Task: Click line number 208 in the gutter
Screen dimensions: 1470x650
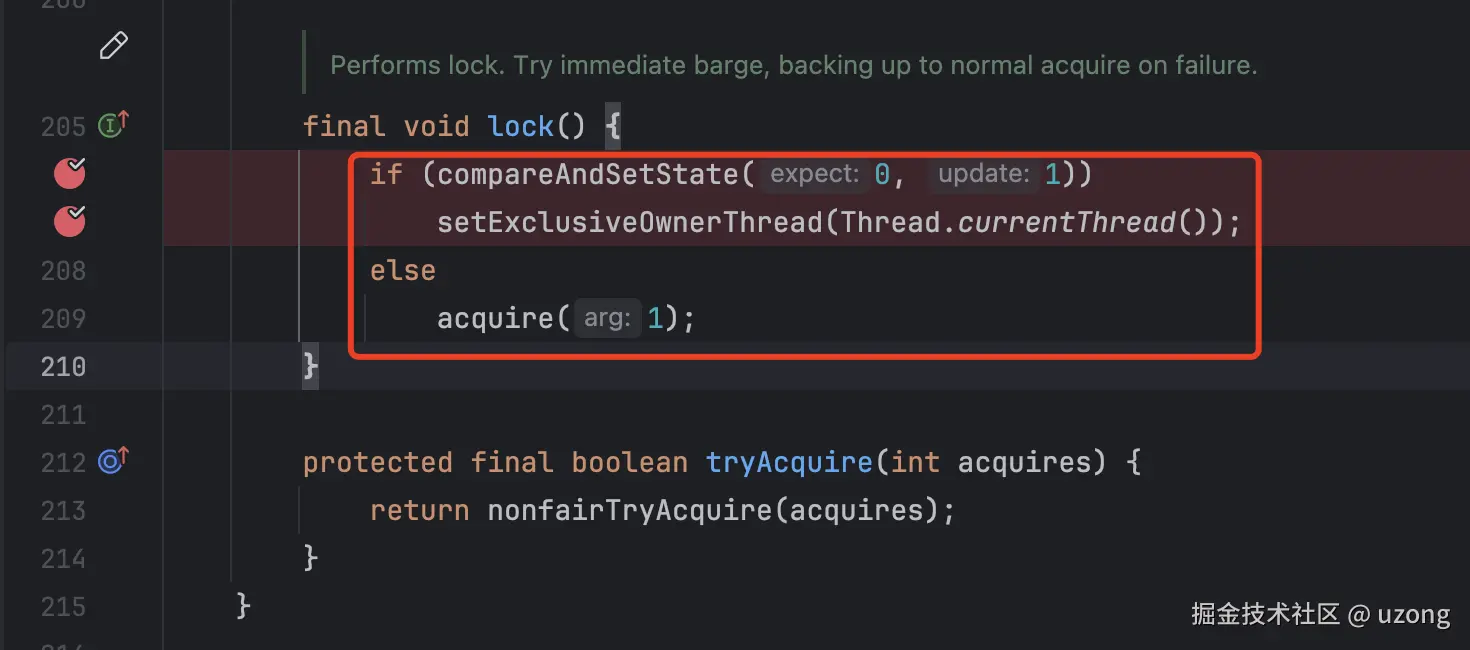Action: pyautogui.click(x=63, y=271)
